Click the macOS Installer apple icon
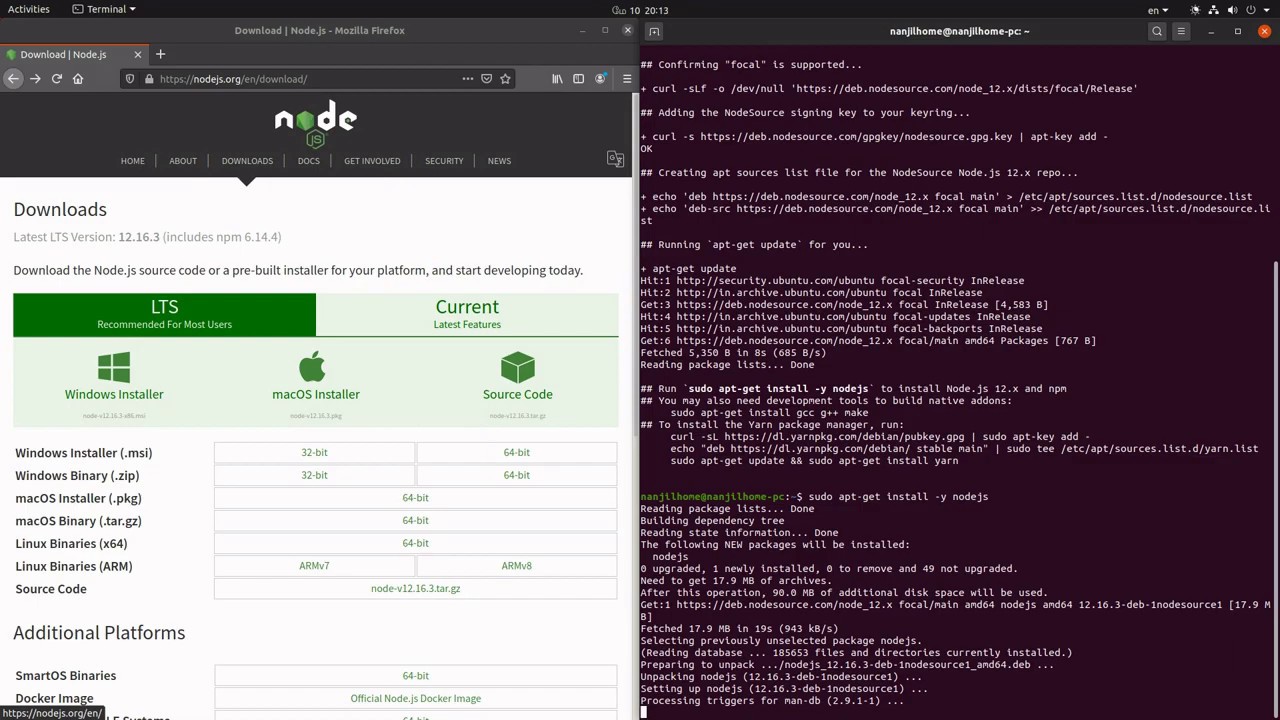This screenshot has width=1280, height=720. [x=312, y=366]
